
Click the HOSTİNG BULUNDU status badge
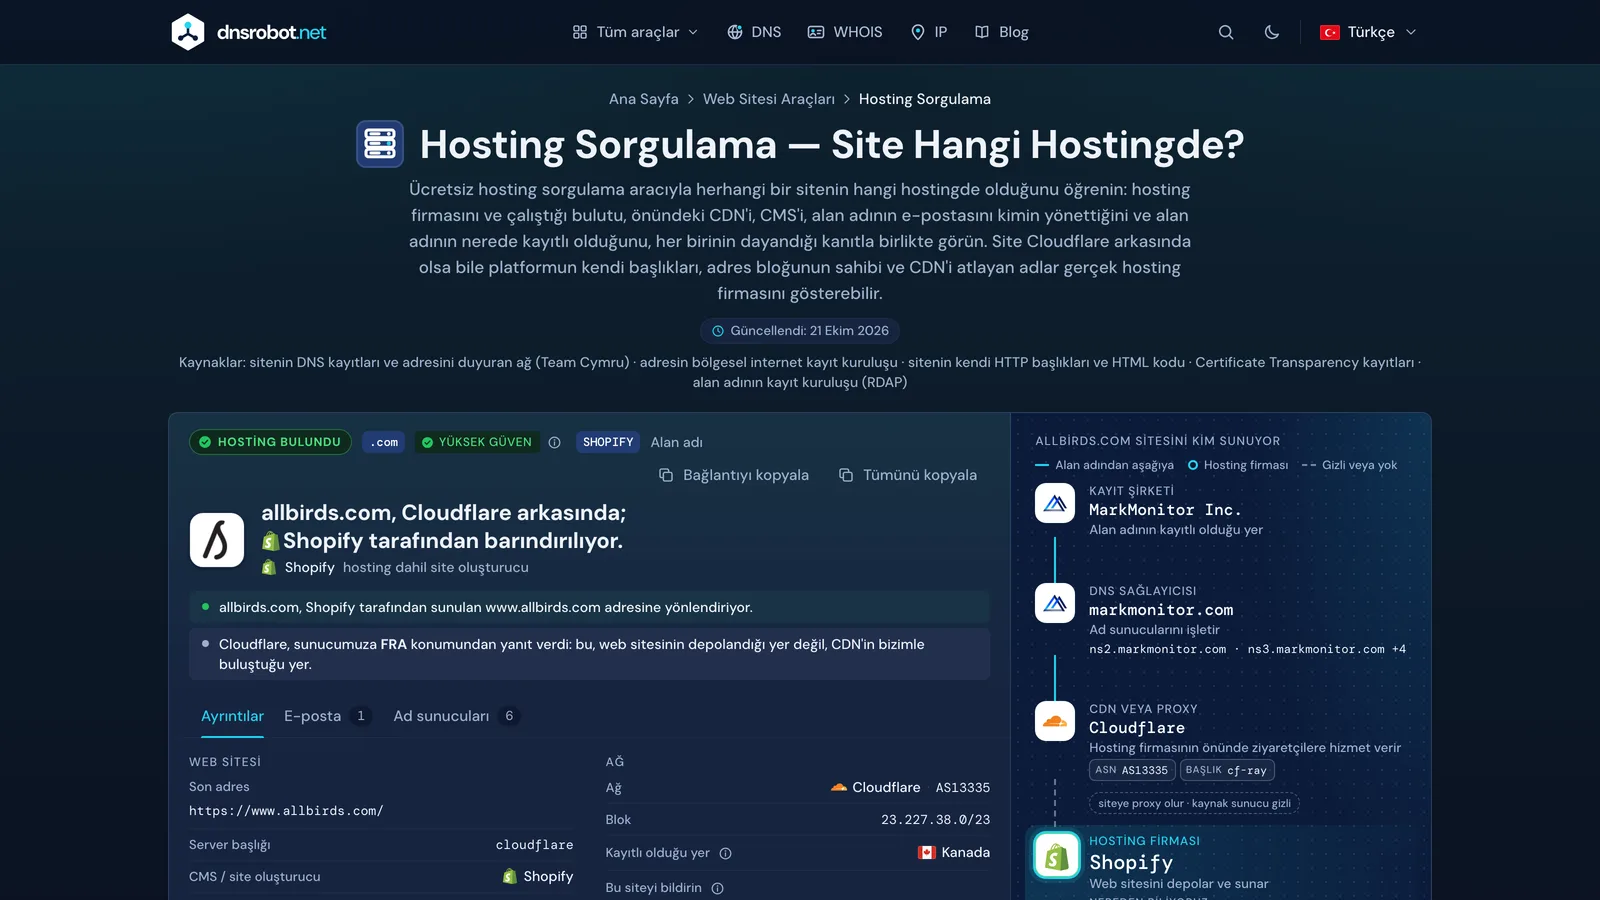pyautogui.click(x=270, y=442)
